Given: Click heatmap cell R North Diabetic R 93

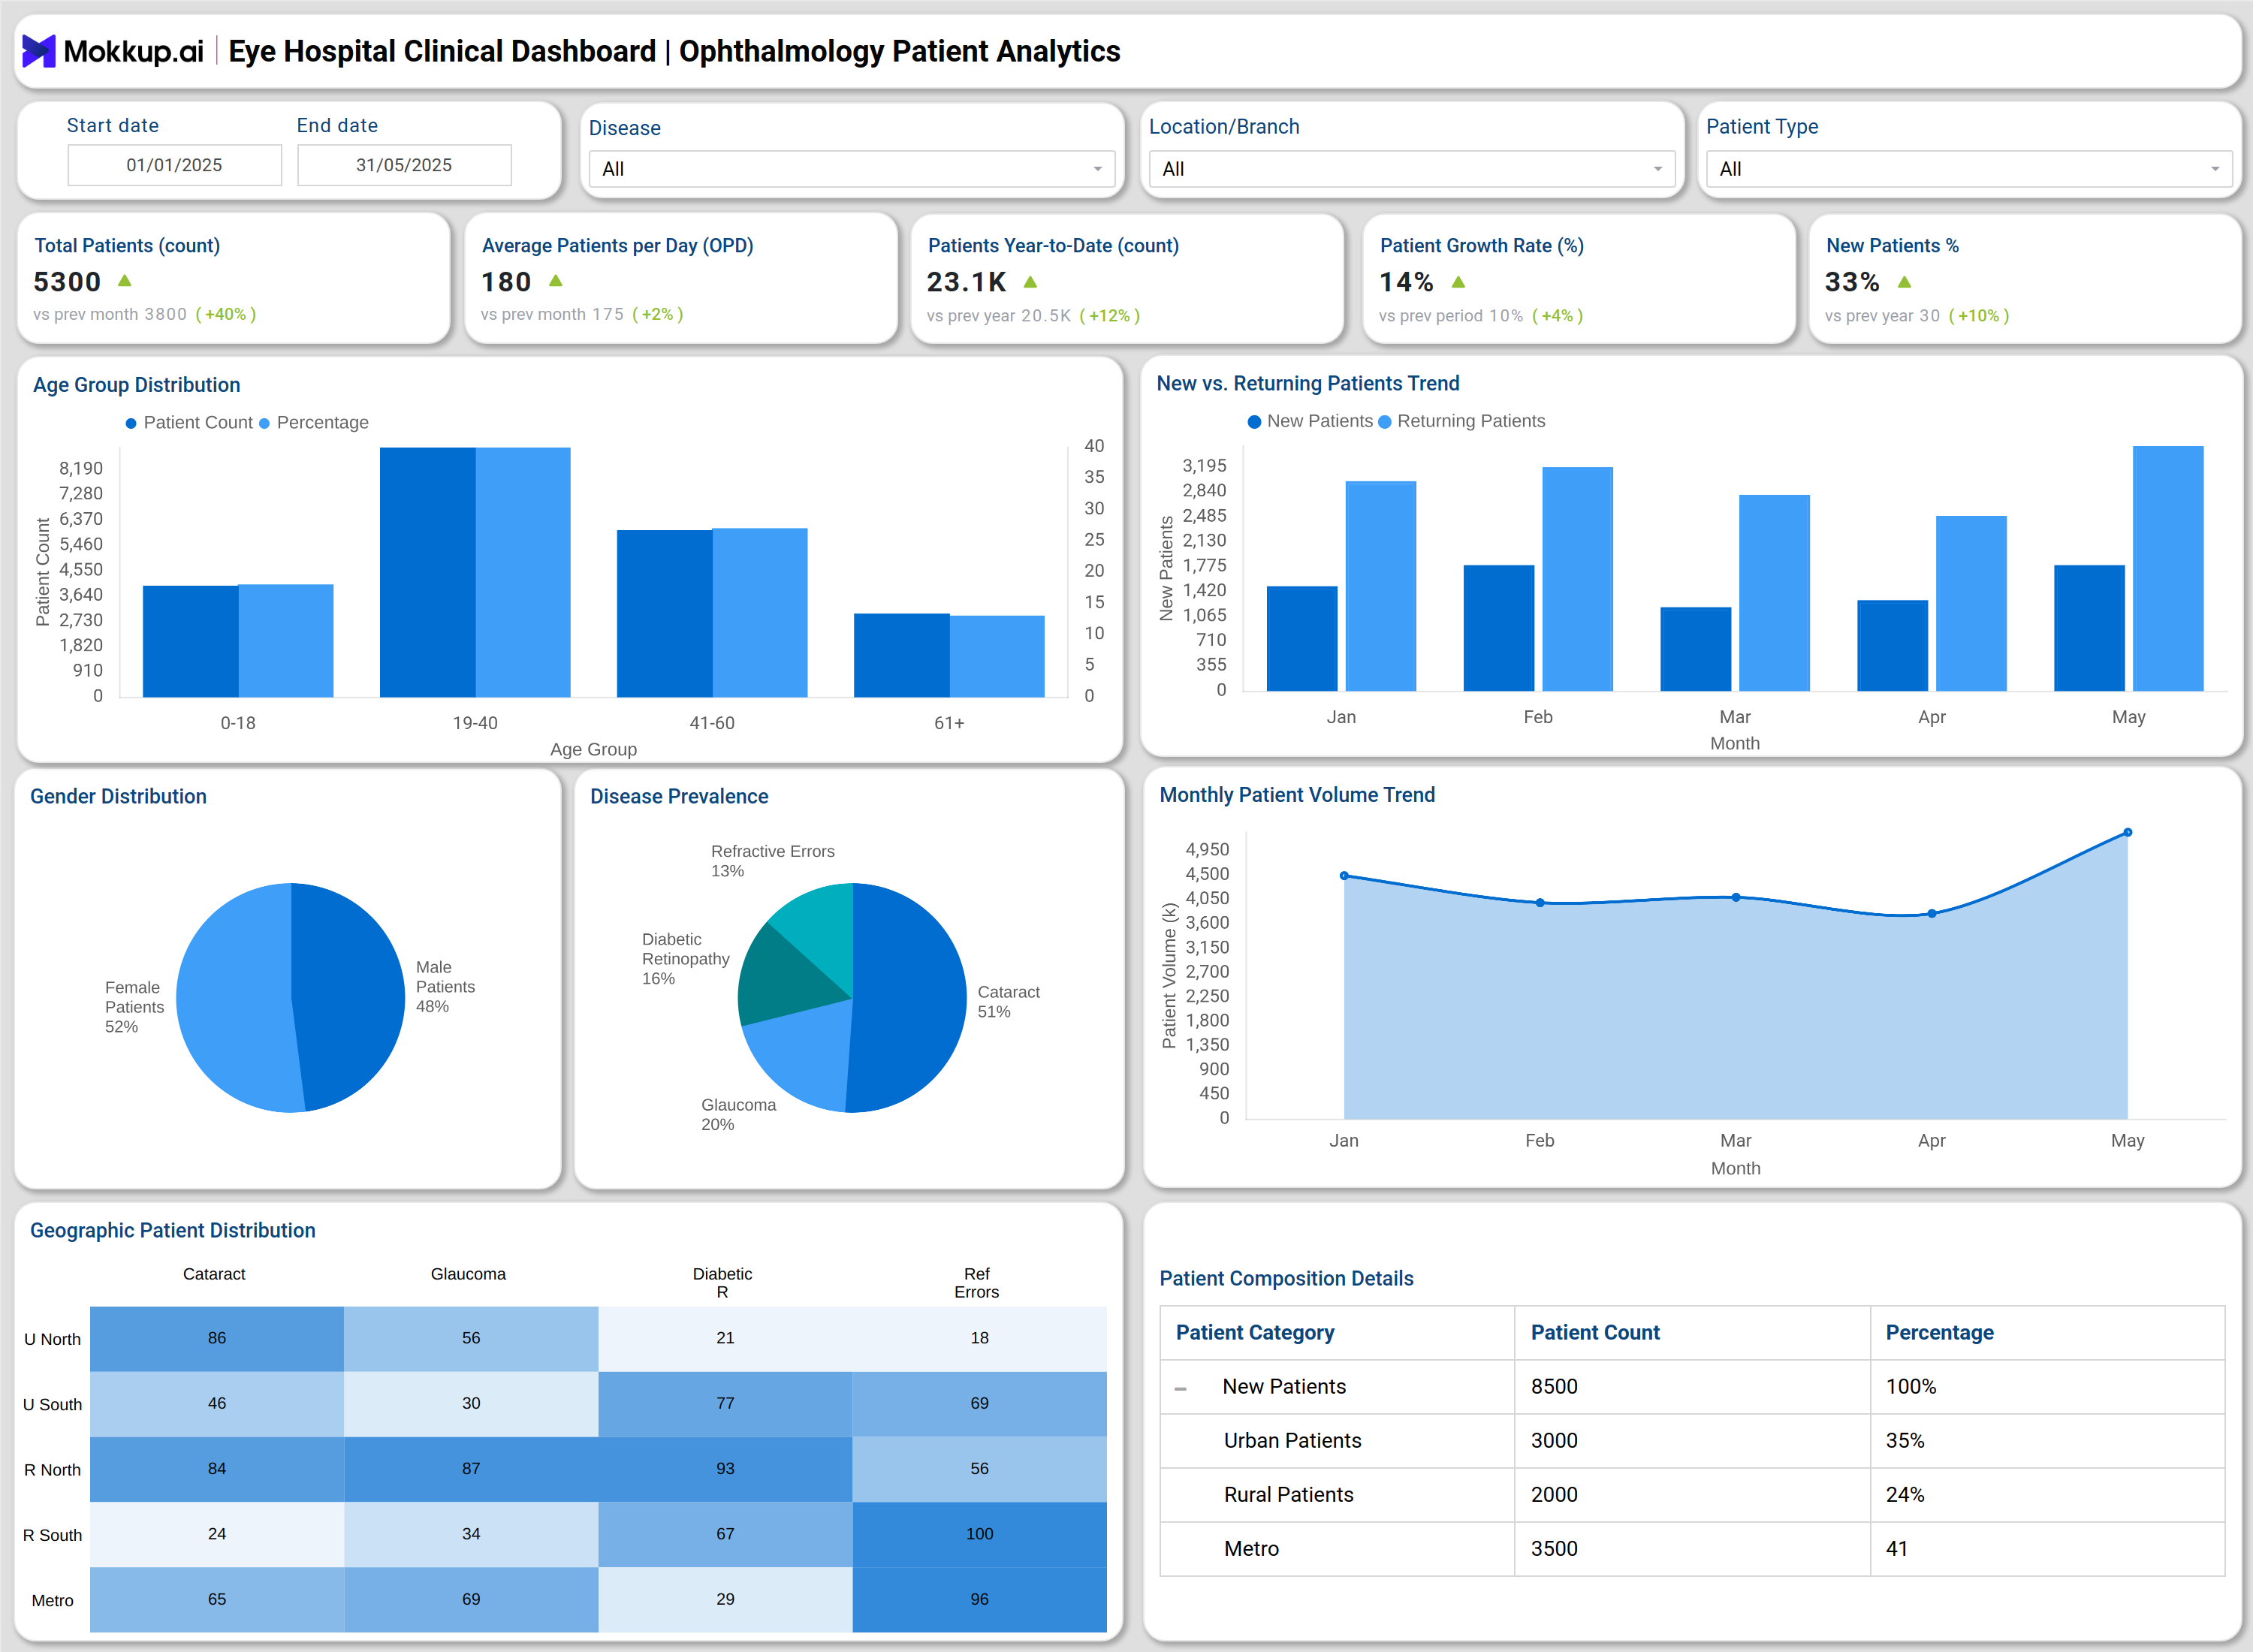Looking at the screenshot, I should [725, 1469].
